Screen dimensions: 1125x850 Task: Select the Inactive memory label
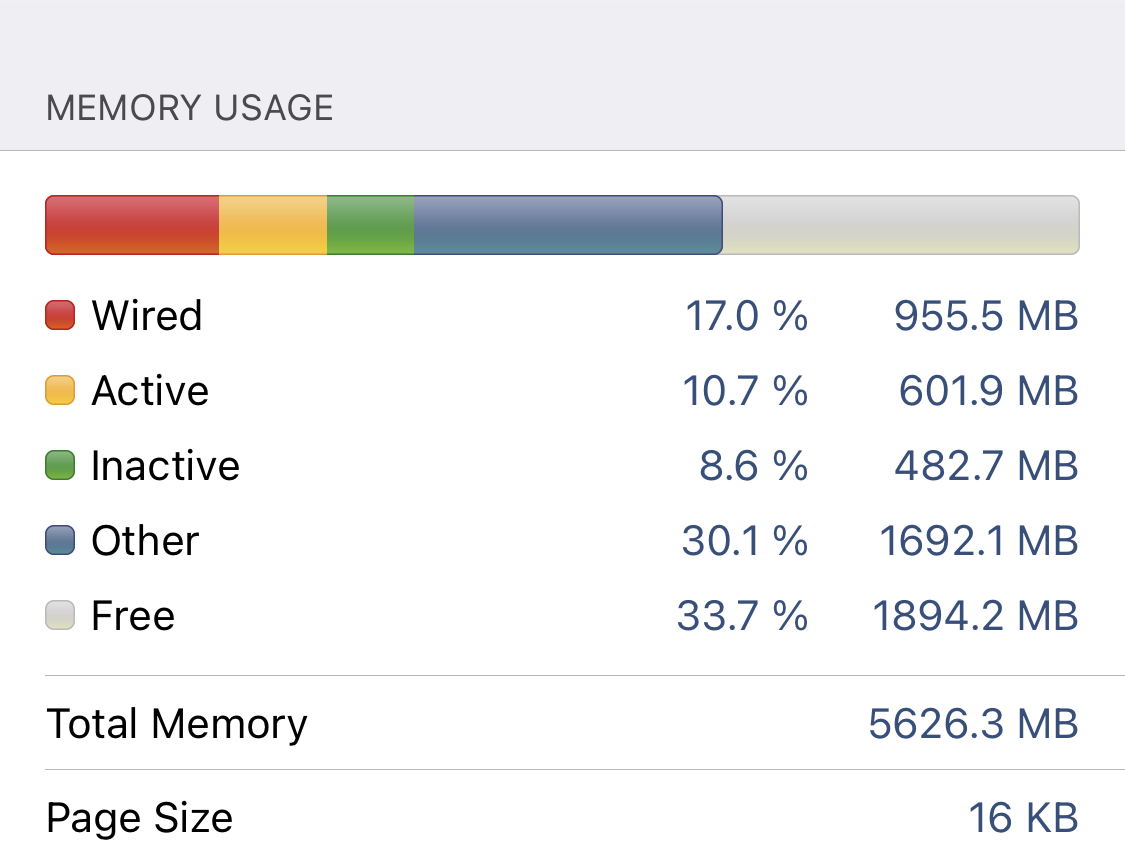pos(165,465)
